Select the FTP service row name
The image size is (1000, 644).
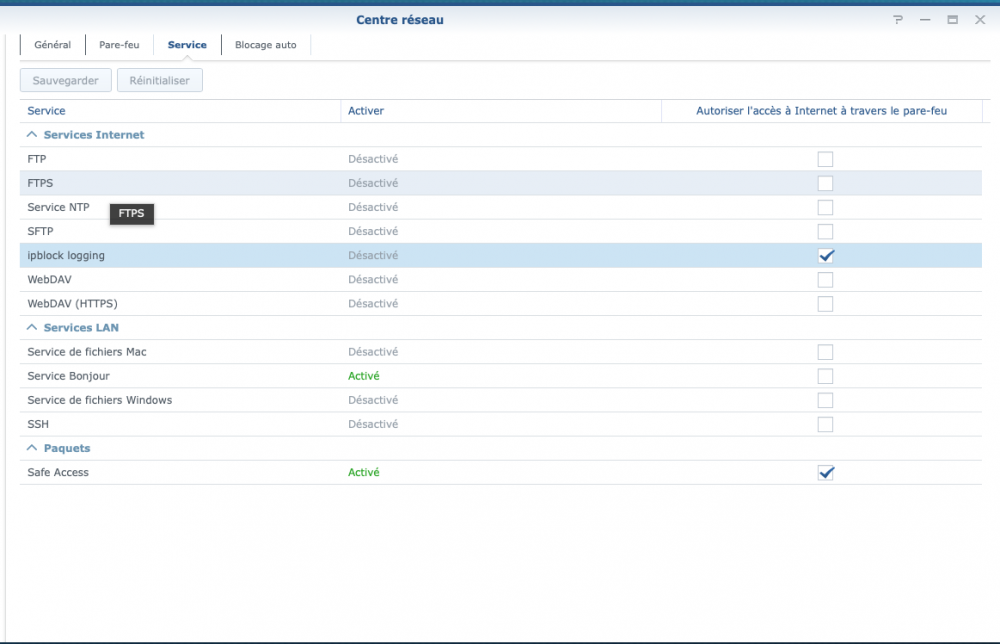37,159
